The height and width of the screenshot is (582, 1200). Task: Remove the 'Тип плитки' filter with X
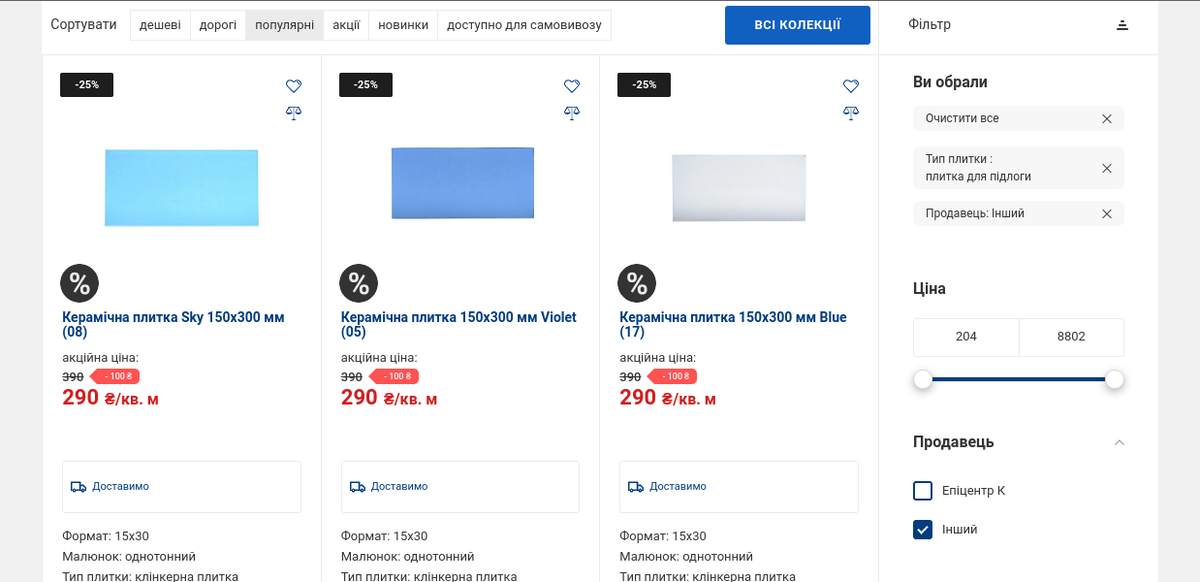click(x=1107, y=168)
